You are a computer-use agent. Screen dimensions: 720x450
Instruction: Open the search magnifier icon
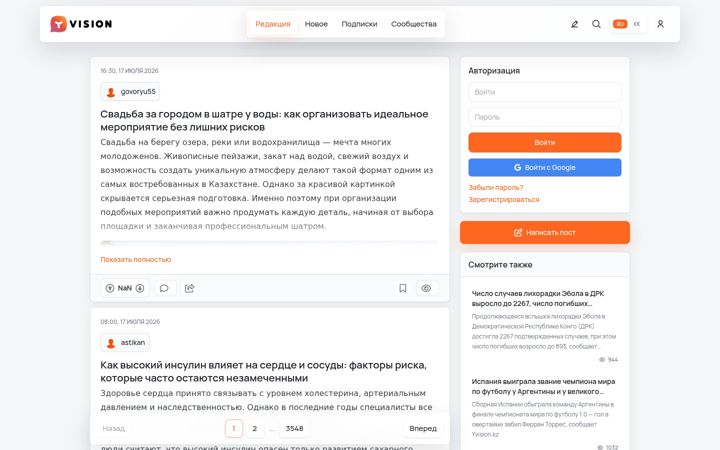tap(596, 24)
